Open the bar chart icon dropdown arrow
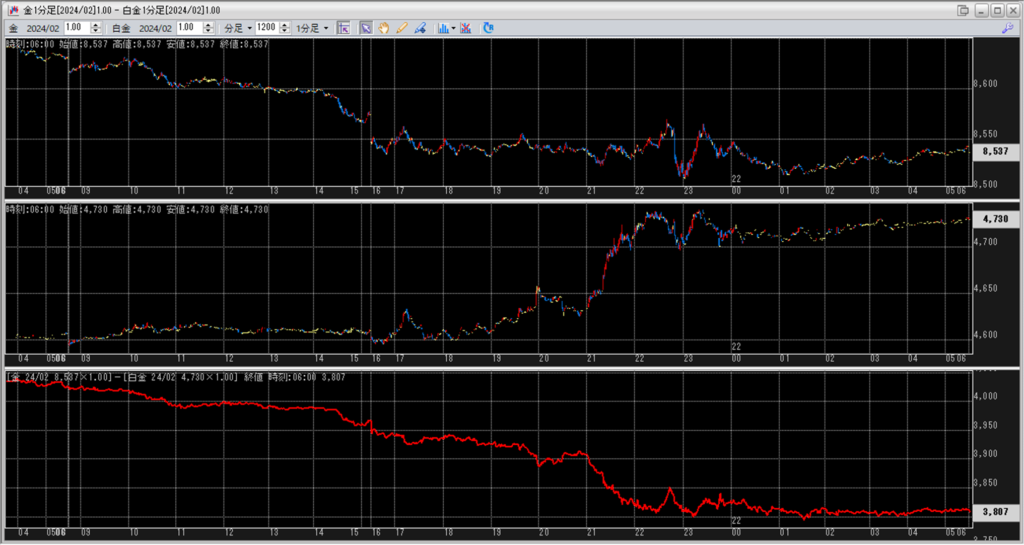 coord(454,28)
